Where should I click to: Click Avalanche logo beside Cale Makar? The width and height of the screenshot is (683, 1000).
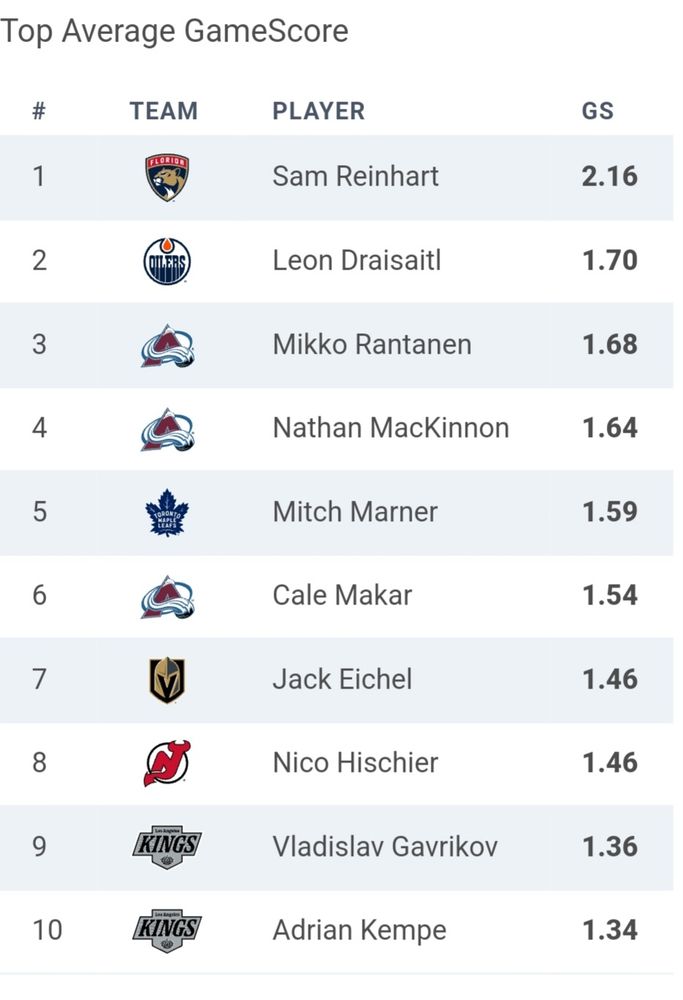[x=167, y=597]
